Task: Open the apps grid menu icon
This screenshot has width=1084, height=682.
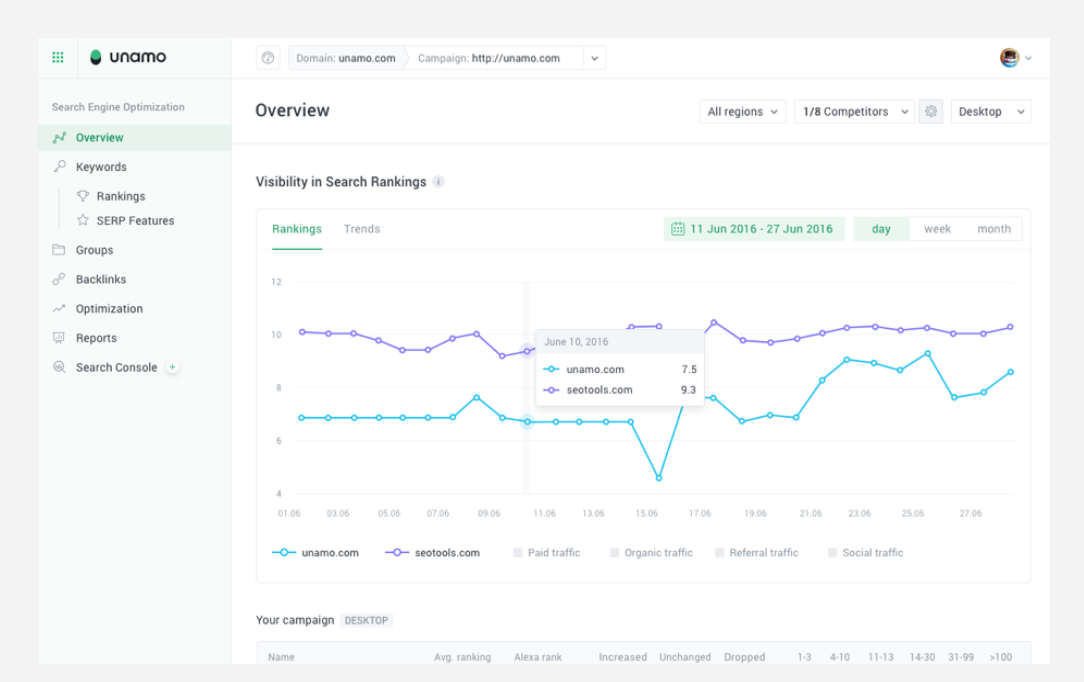Action: [x=58, y=57]
